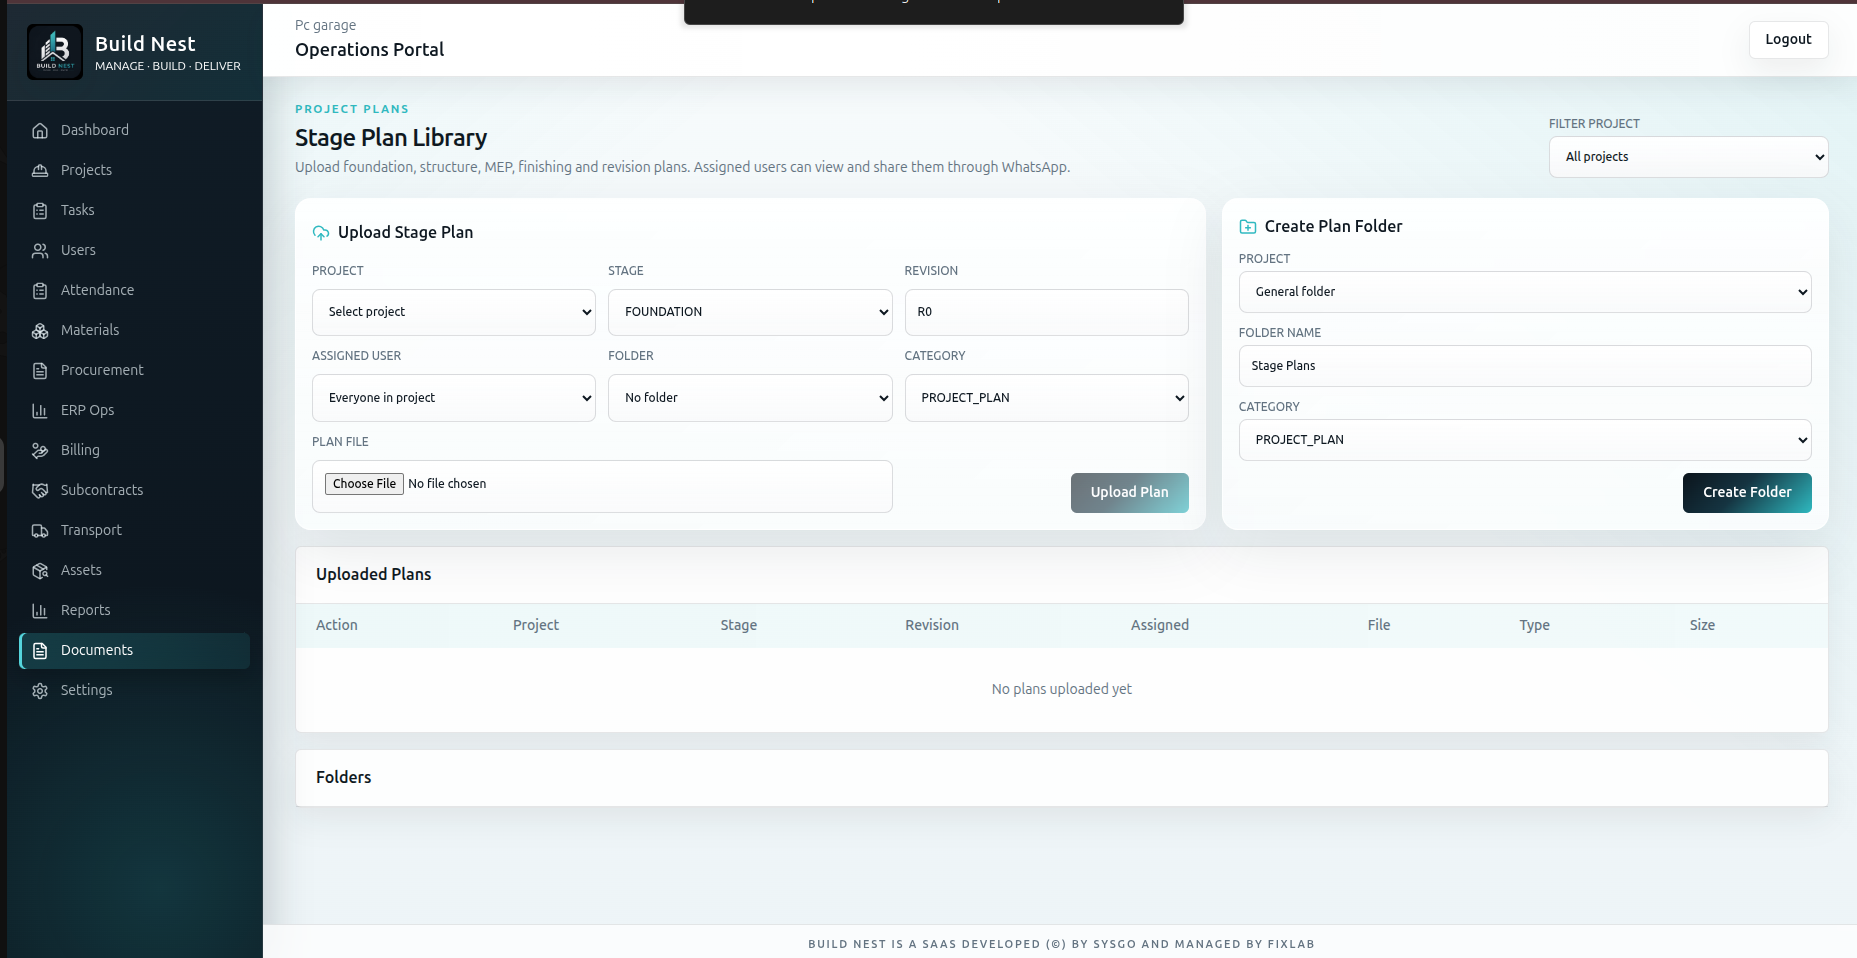Open the Tasks menu item
The width and height of the screenshot is (1857, 958).
pos(134,210)
